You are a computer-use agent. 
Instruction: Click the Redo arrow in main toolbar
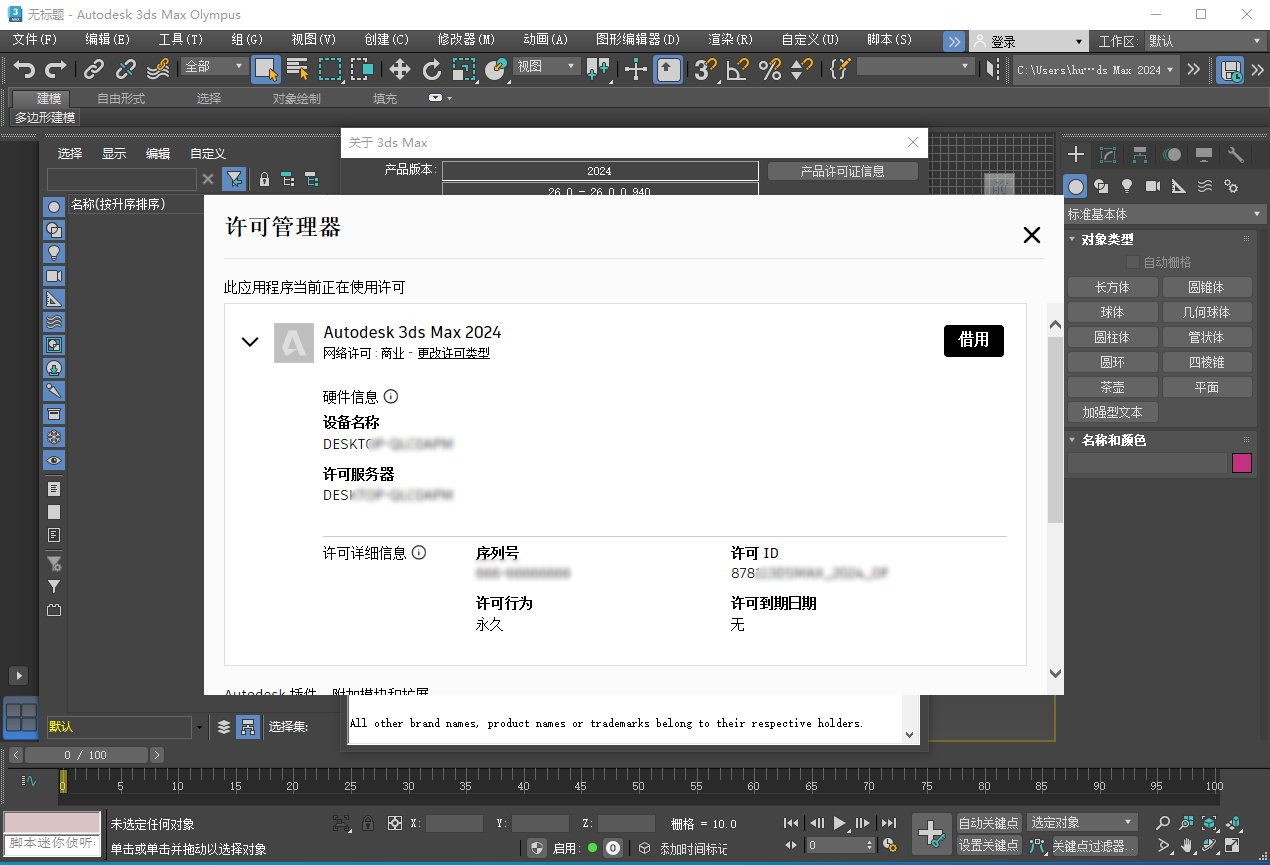tap(56, 69)
